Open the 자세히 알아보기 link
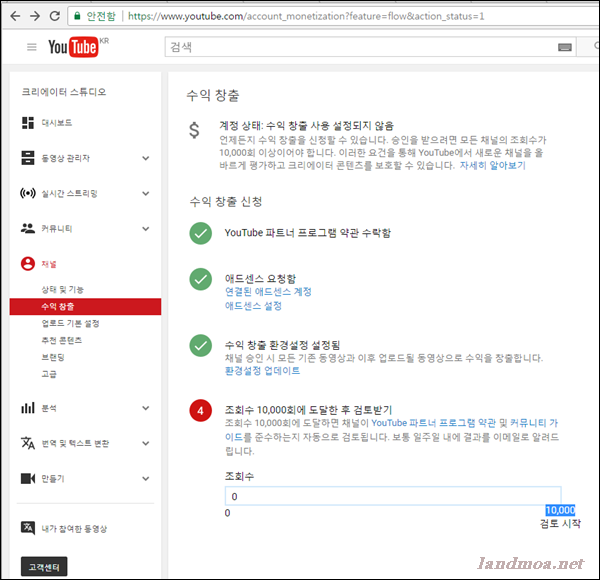The image size is (600, 580). coord(492,165)
